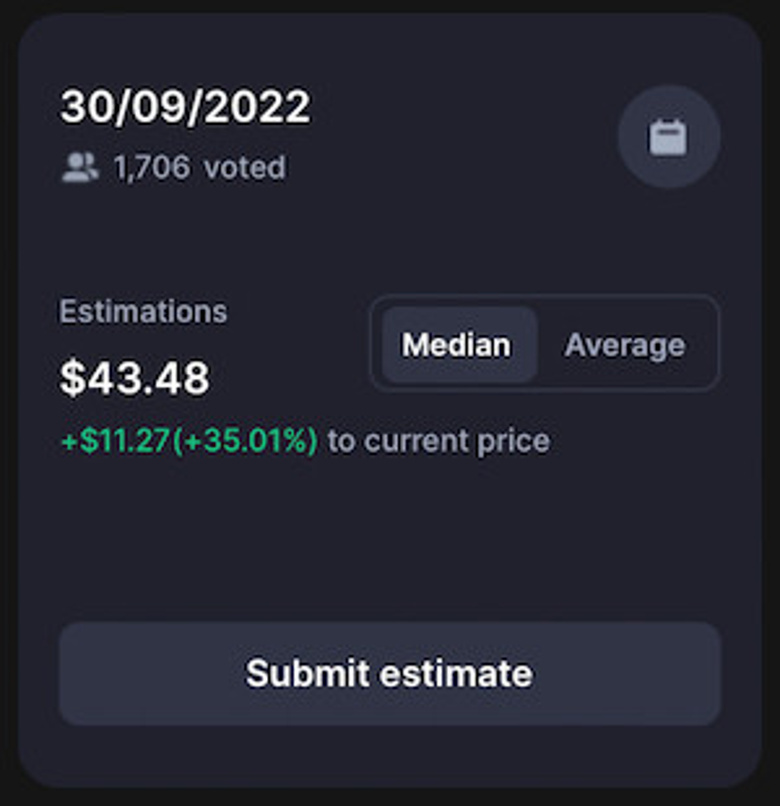The width and height of the screenshot is (780, 806).
Task: Click the voters people icon
Action: (80, 167)
